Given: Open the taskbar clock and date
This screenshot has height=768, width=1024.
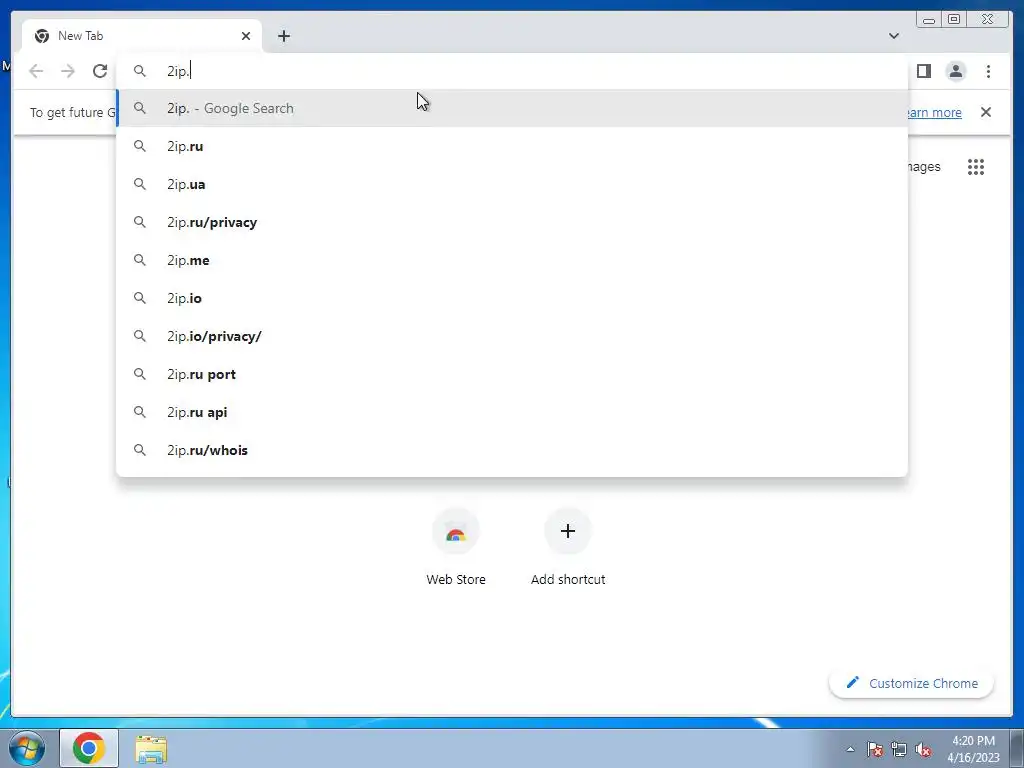Looking at the screenshot, I should 973,749.
